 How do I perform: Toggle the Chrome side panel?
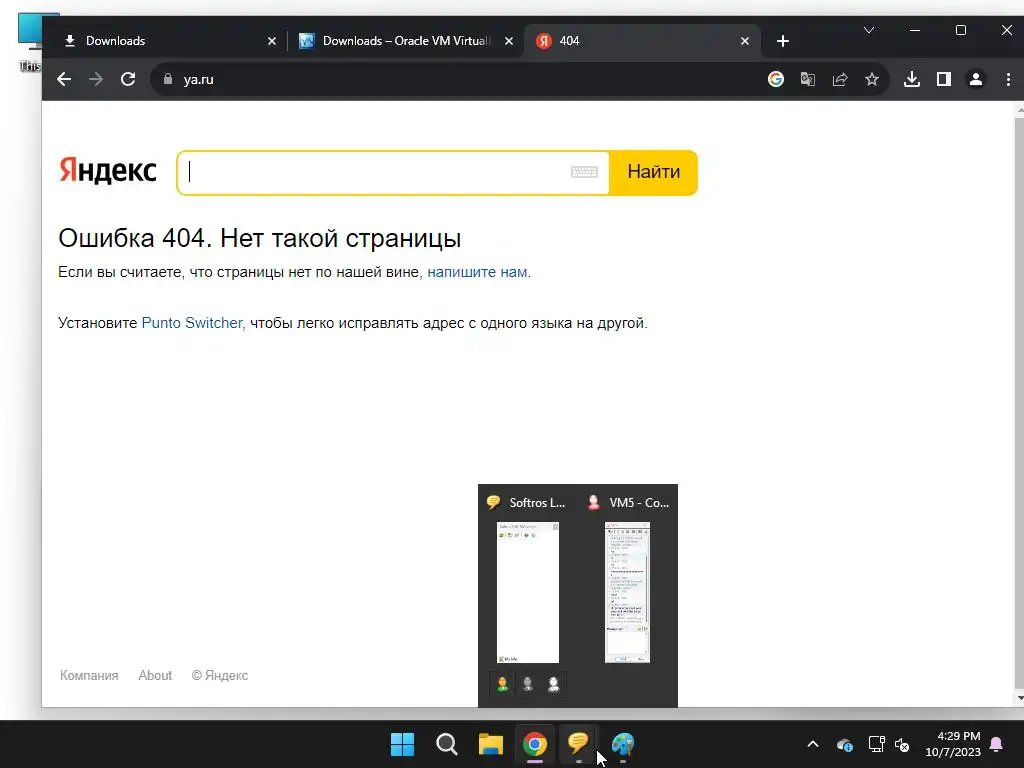944,80
